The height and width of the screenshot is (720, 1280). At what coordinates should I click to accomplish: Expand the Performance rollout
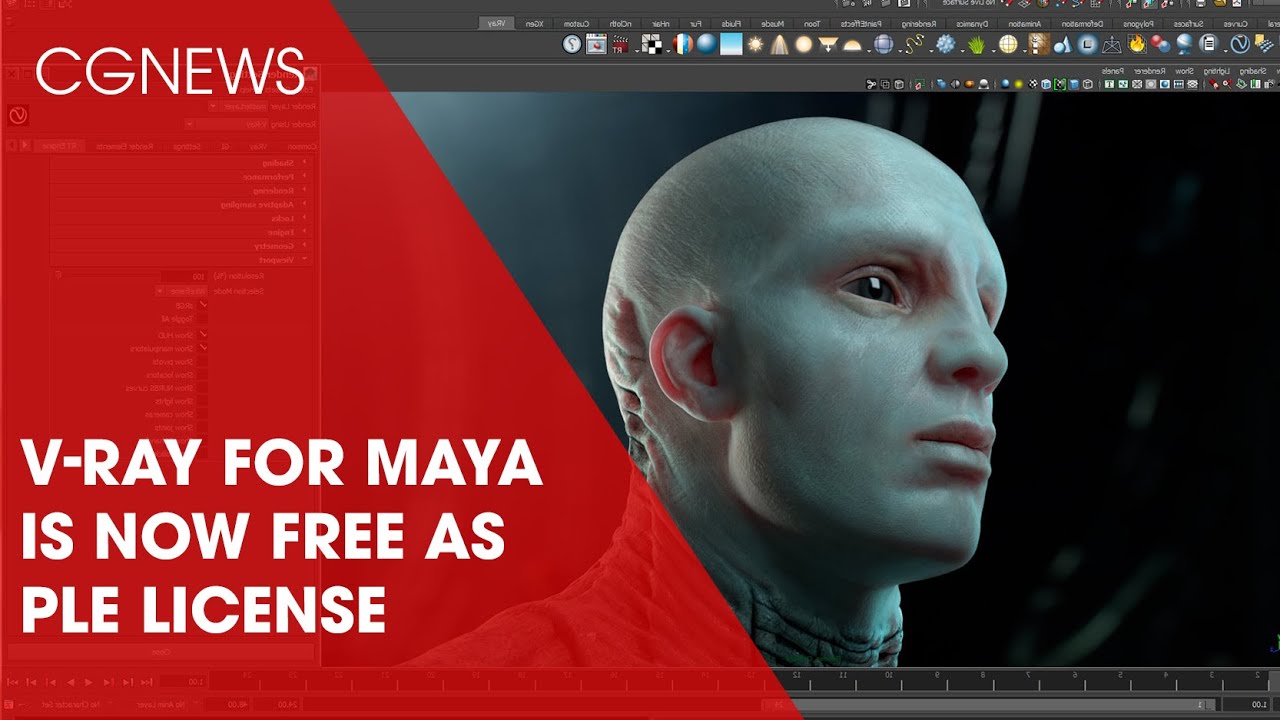click(x=181, y=176)
